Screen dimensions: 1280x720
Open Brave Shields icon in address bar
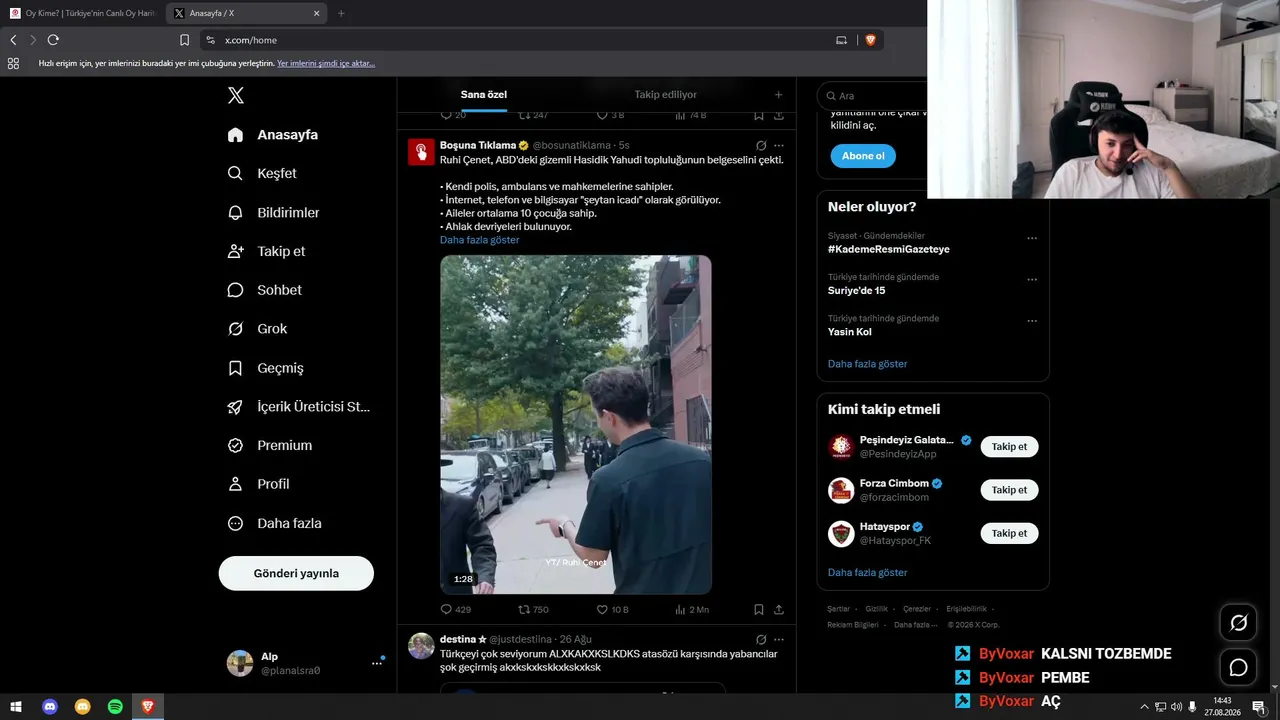[870, 40]
